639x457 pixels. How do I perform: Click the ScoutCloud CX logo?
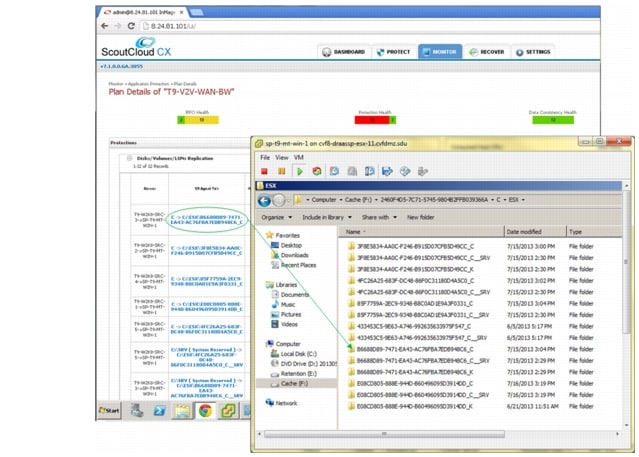[x=136, y=48]
